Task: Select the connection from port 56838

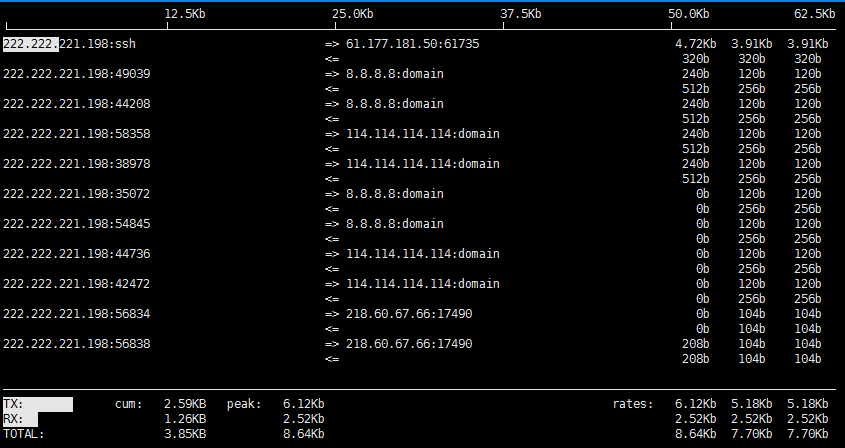Action: click(x=76, y=344)
